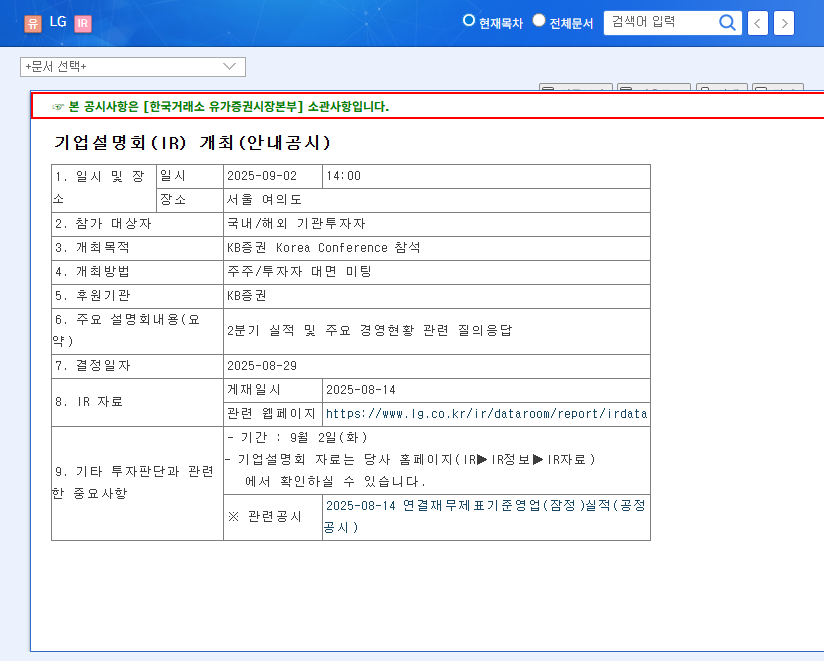Screen dimensions: 824x661
Task: Click the pink IR badge icon
Action: [83, 23]
